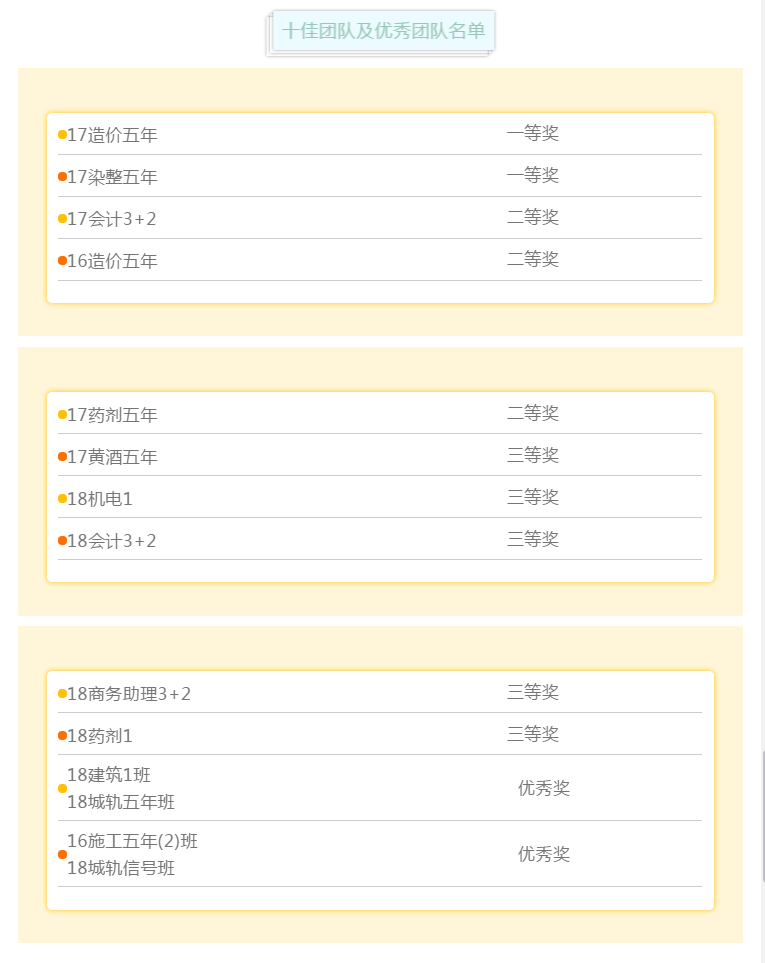765x963 pixels.
Task: Click the yellow bullet beside 17药剂五年
Action: 62,415
